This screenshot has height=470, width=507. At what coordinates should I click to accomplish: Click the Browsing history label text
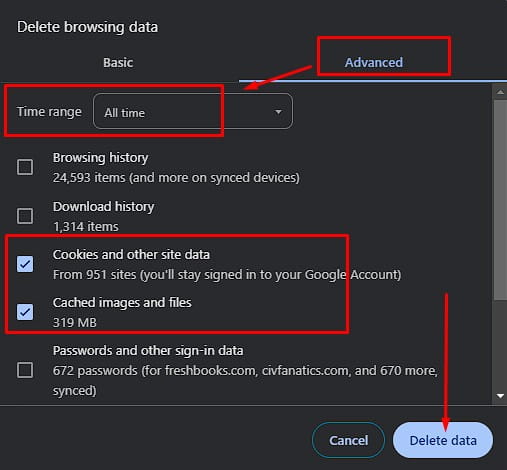[100, 157]
